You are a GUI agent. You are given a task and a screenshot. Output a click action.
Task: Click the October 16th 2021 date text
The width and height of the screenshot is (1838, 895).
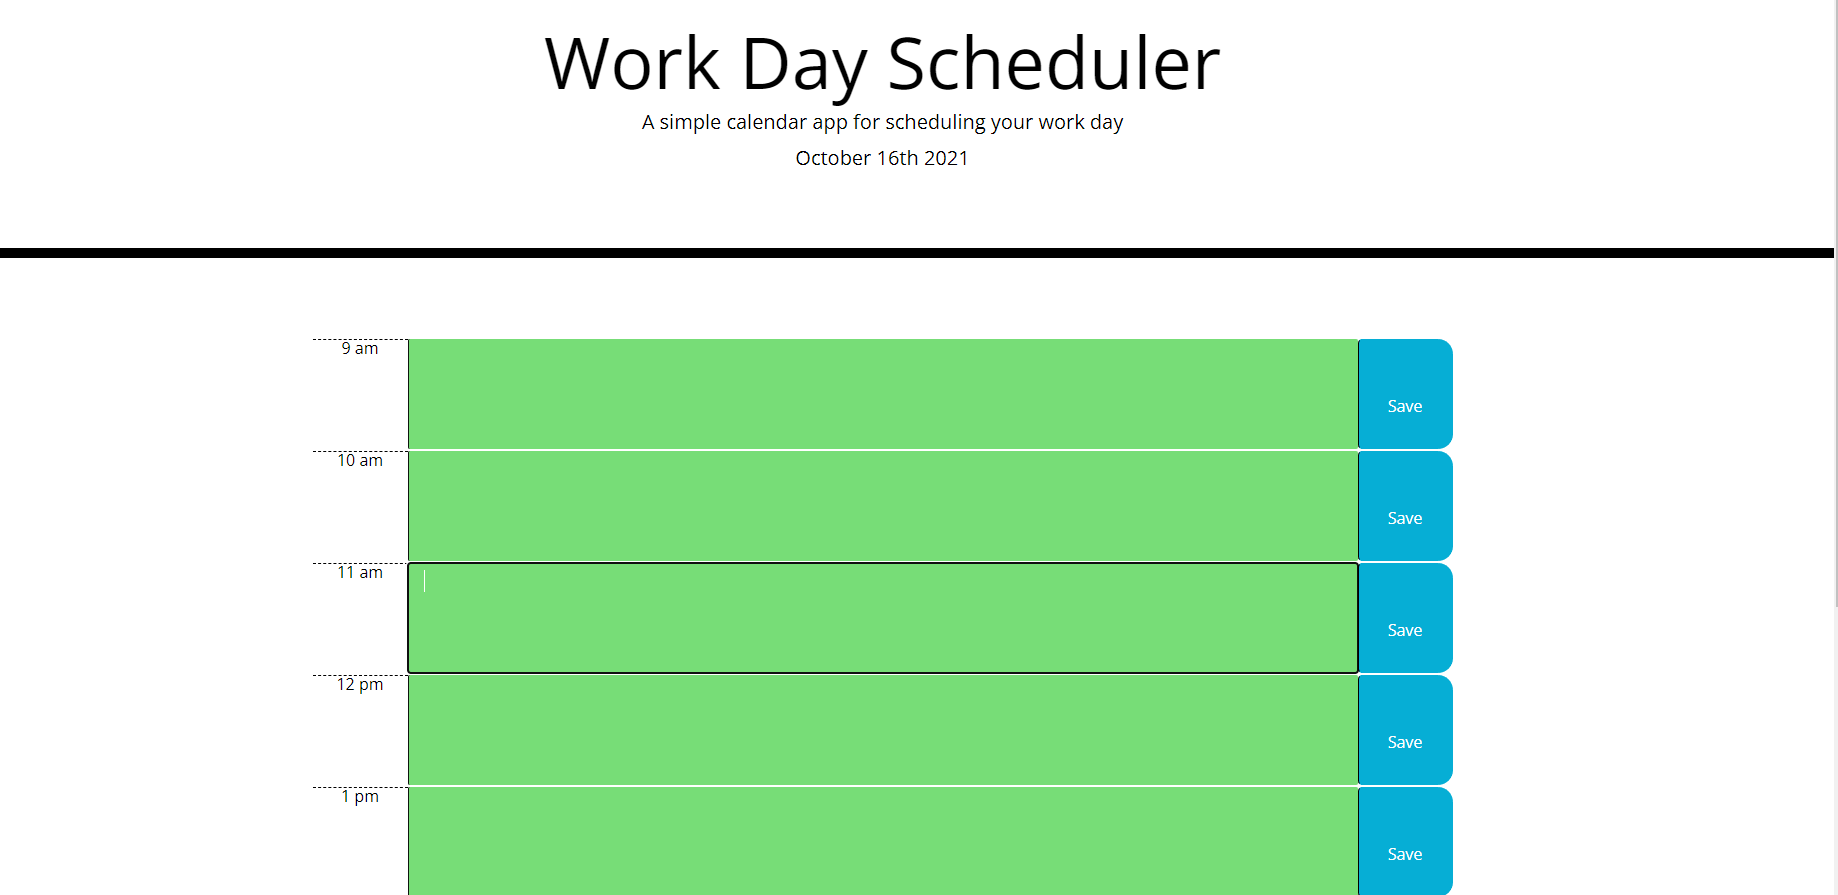pos(881,157)
